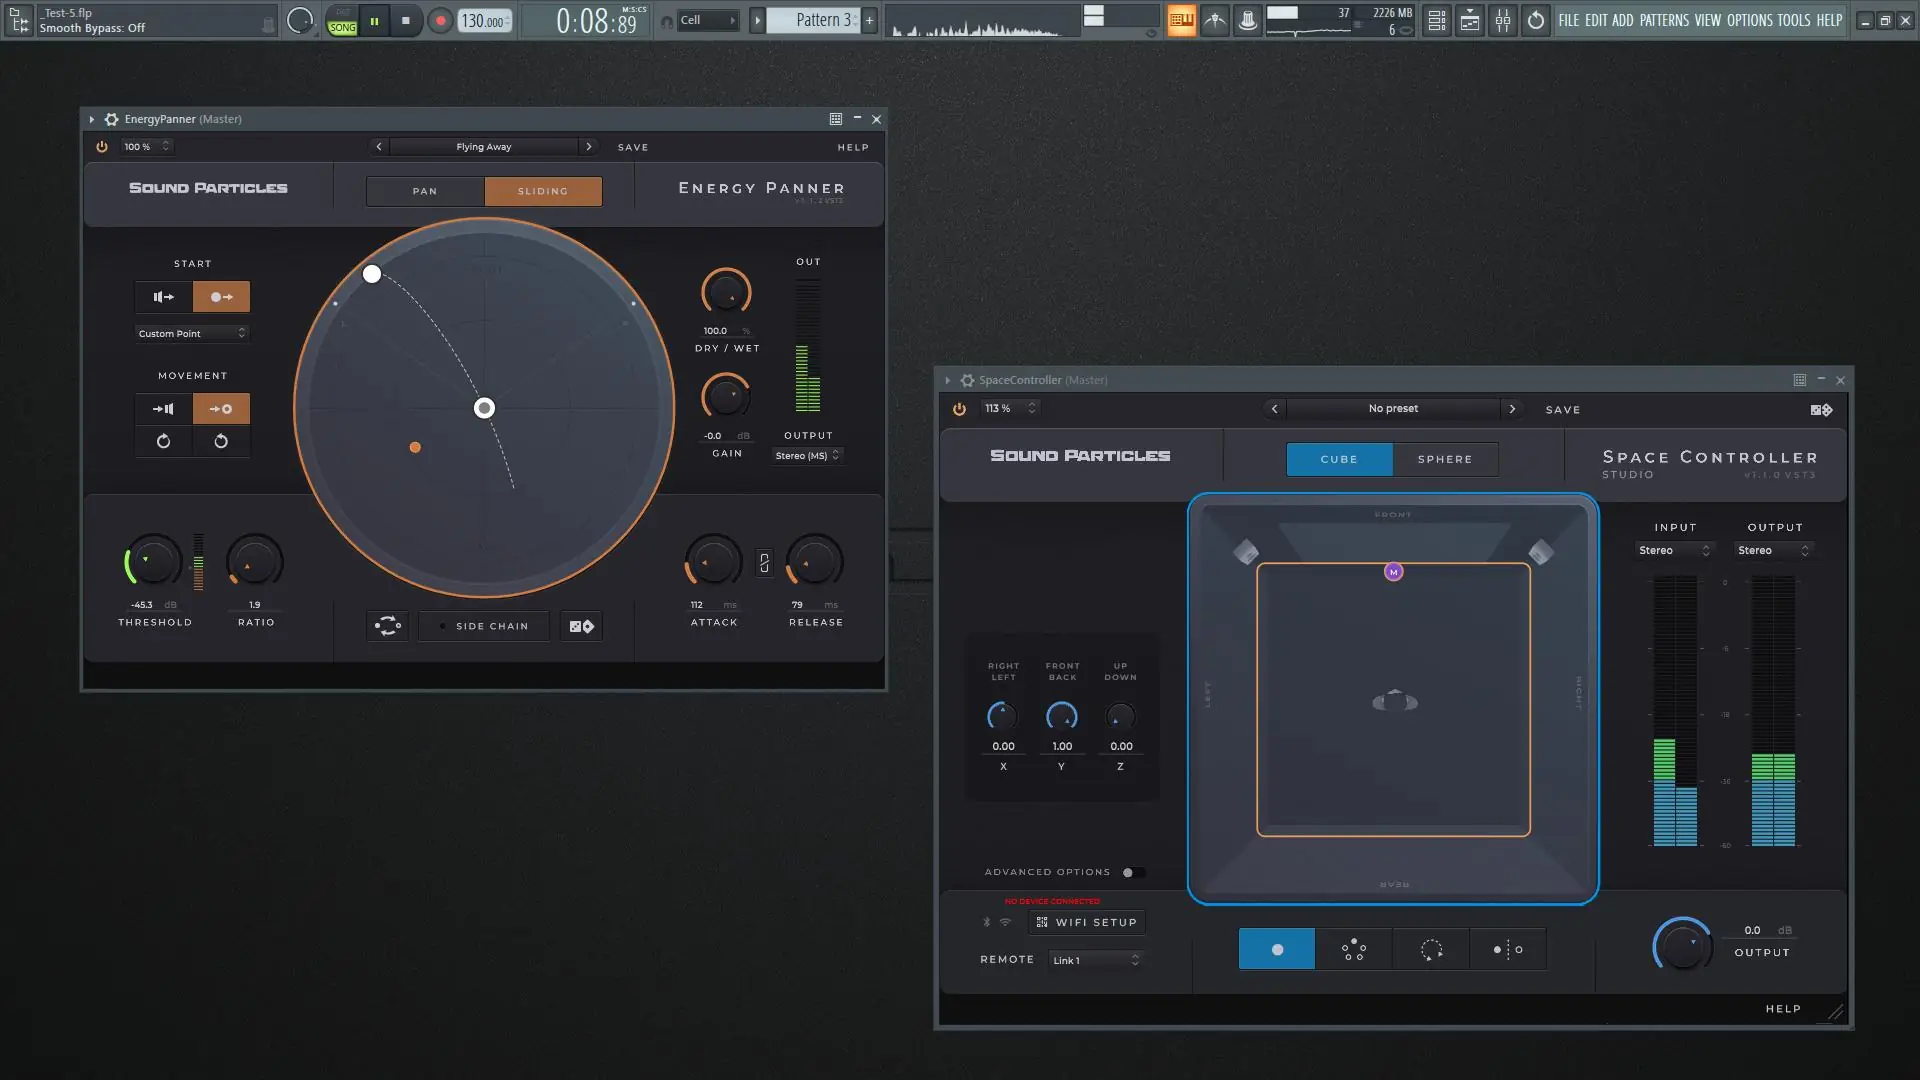
Task: Enable the Side Chain toggle
Action: (484, 626)
